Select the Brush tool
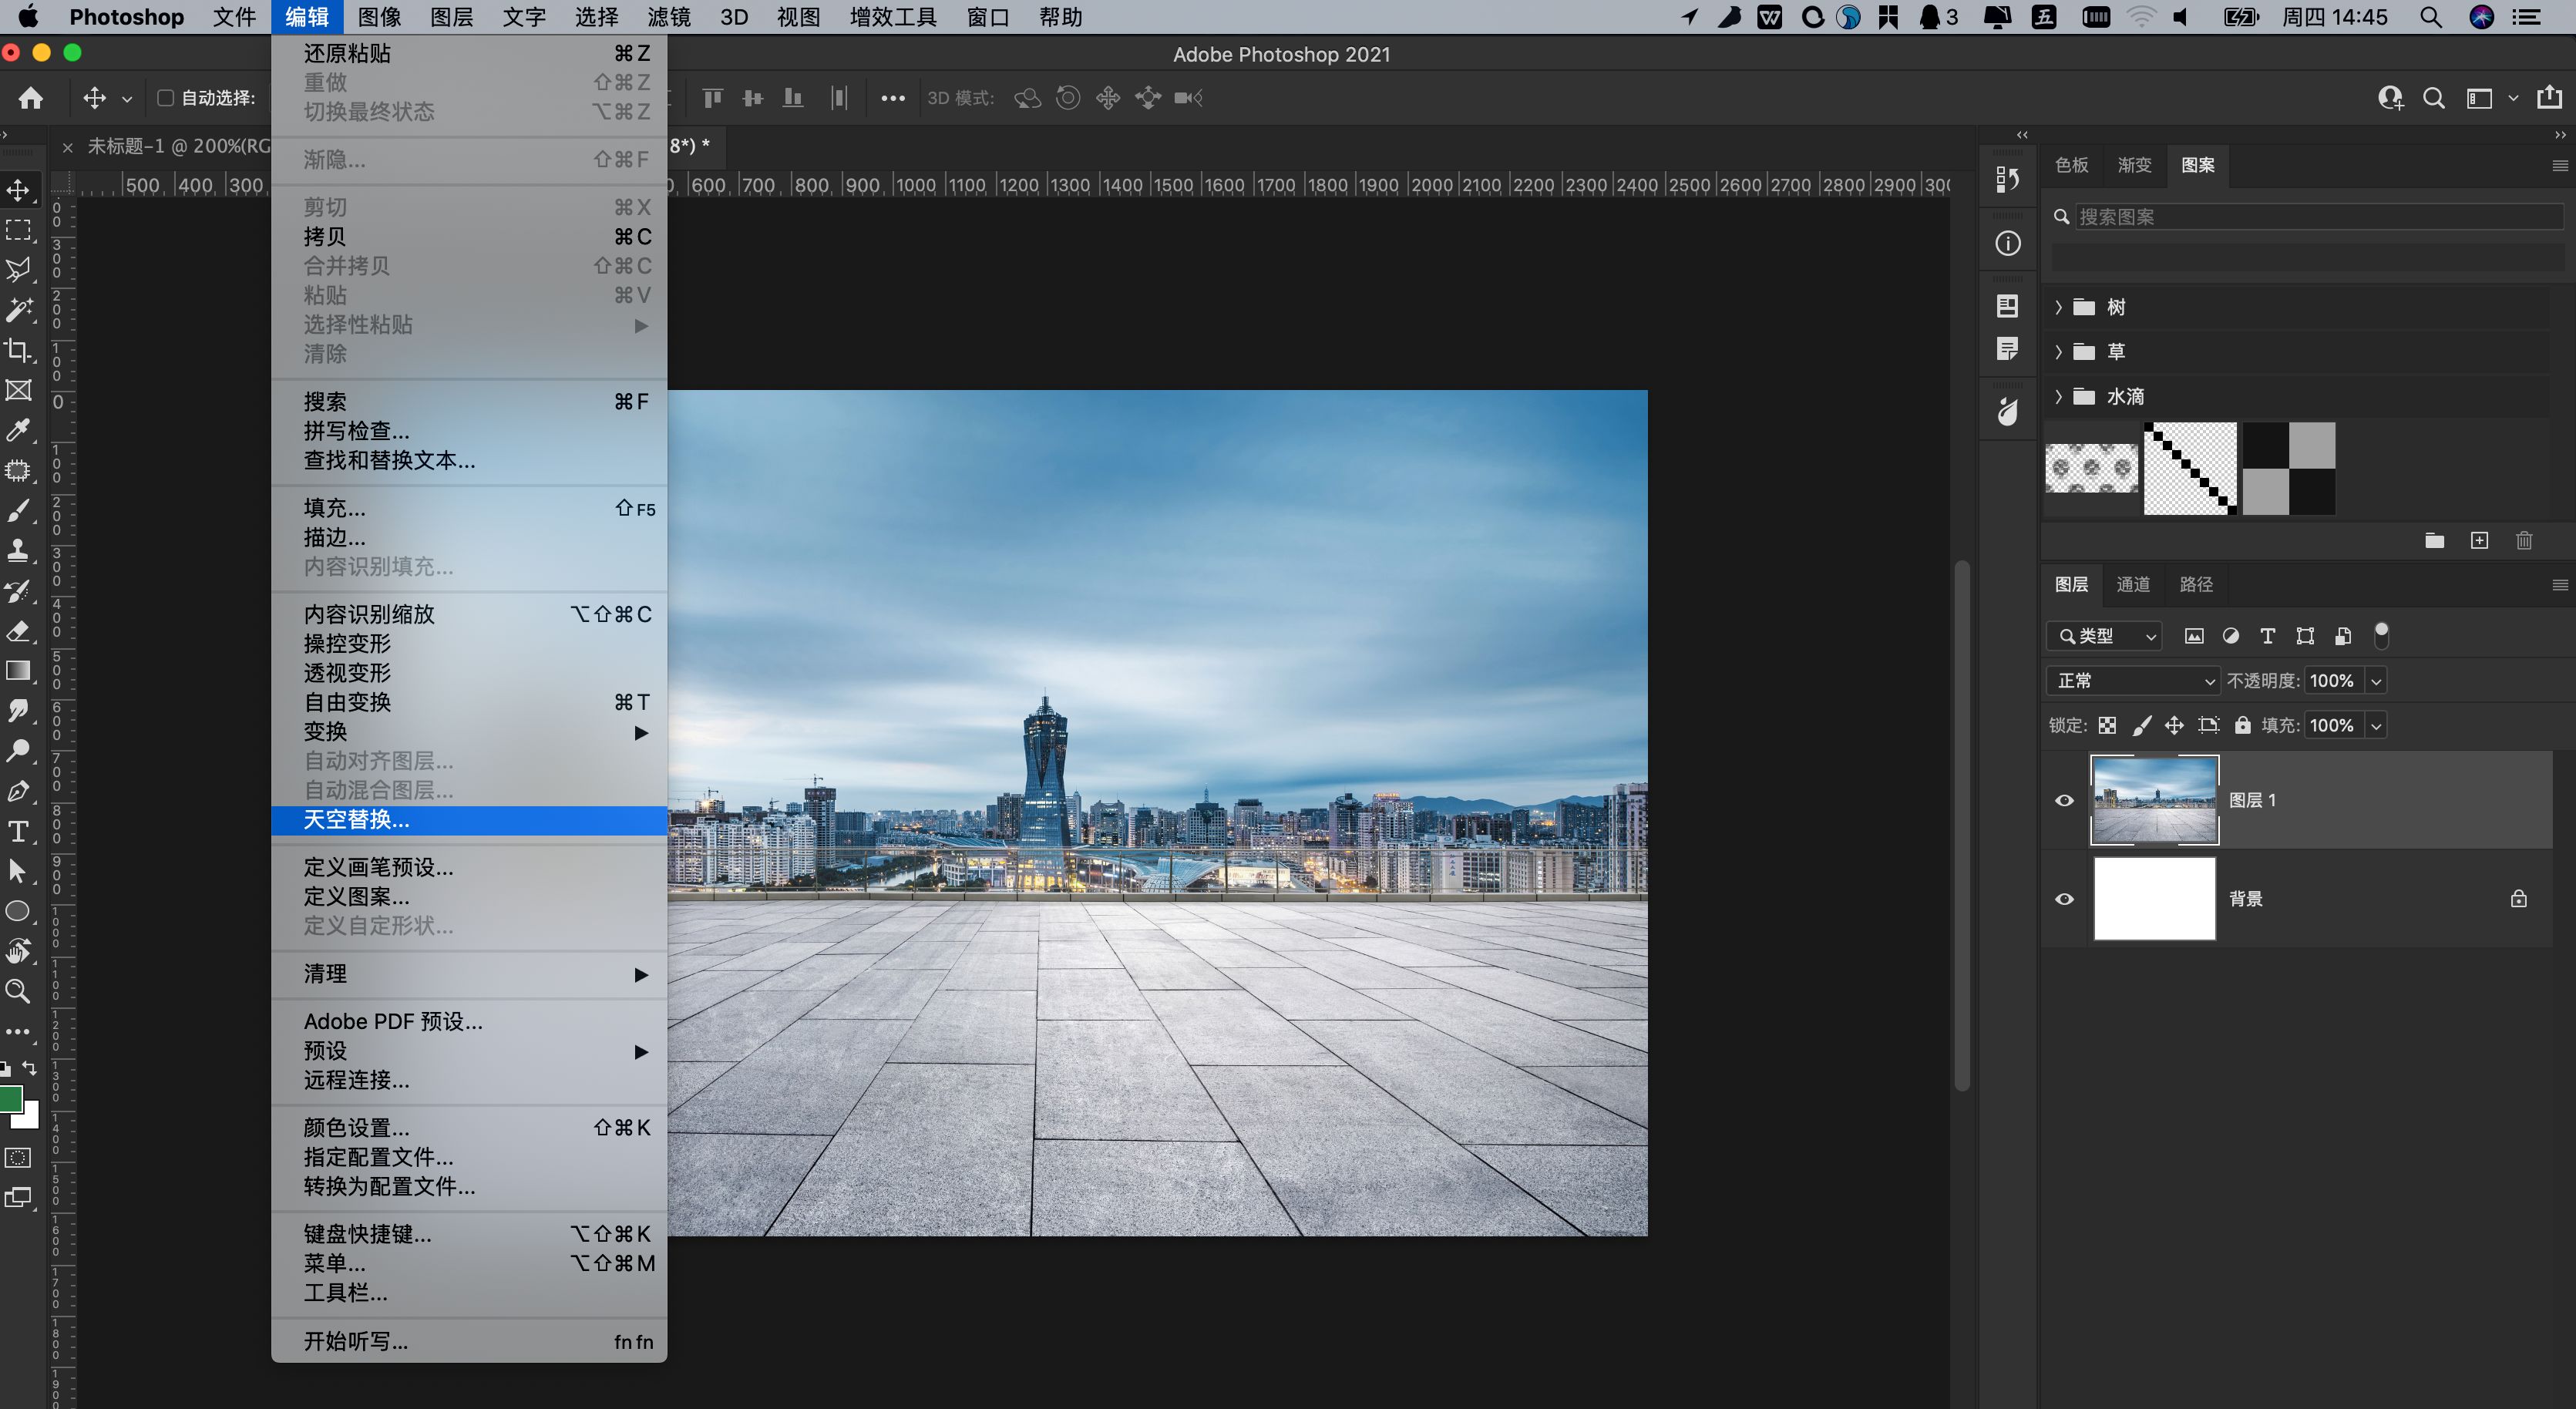Screen dimensions: 2576x1409 pos(18,511)
